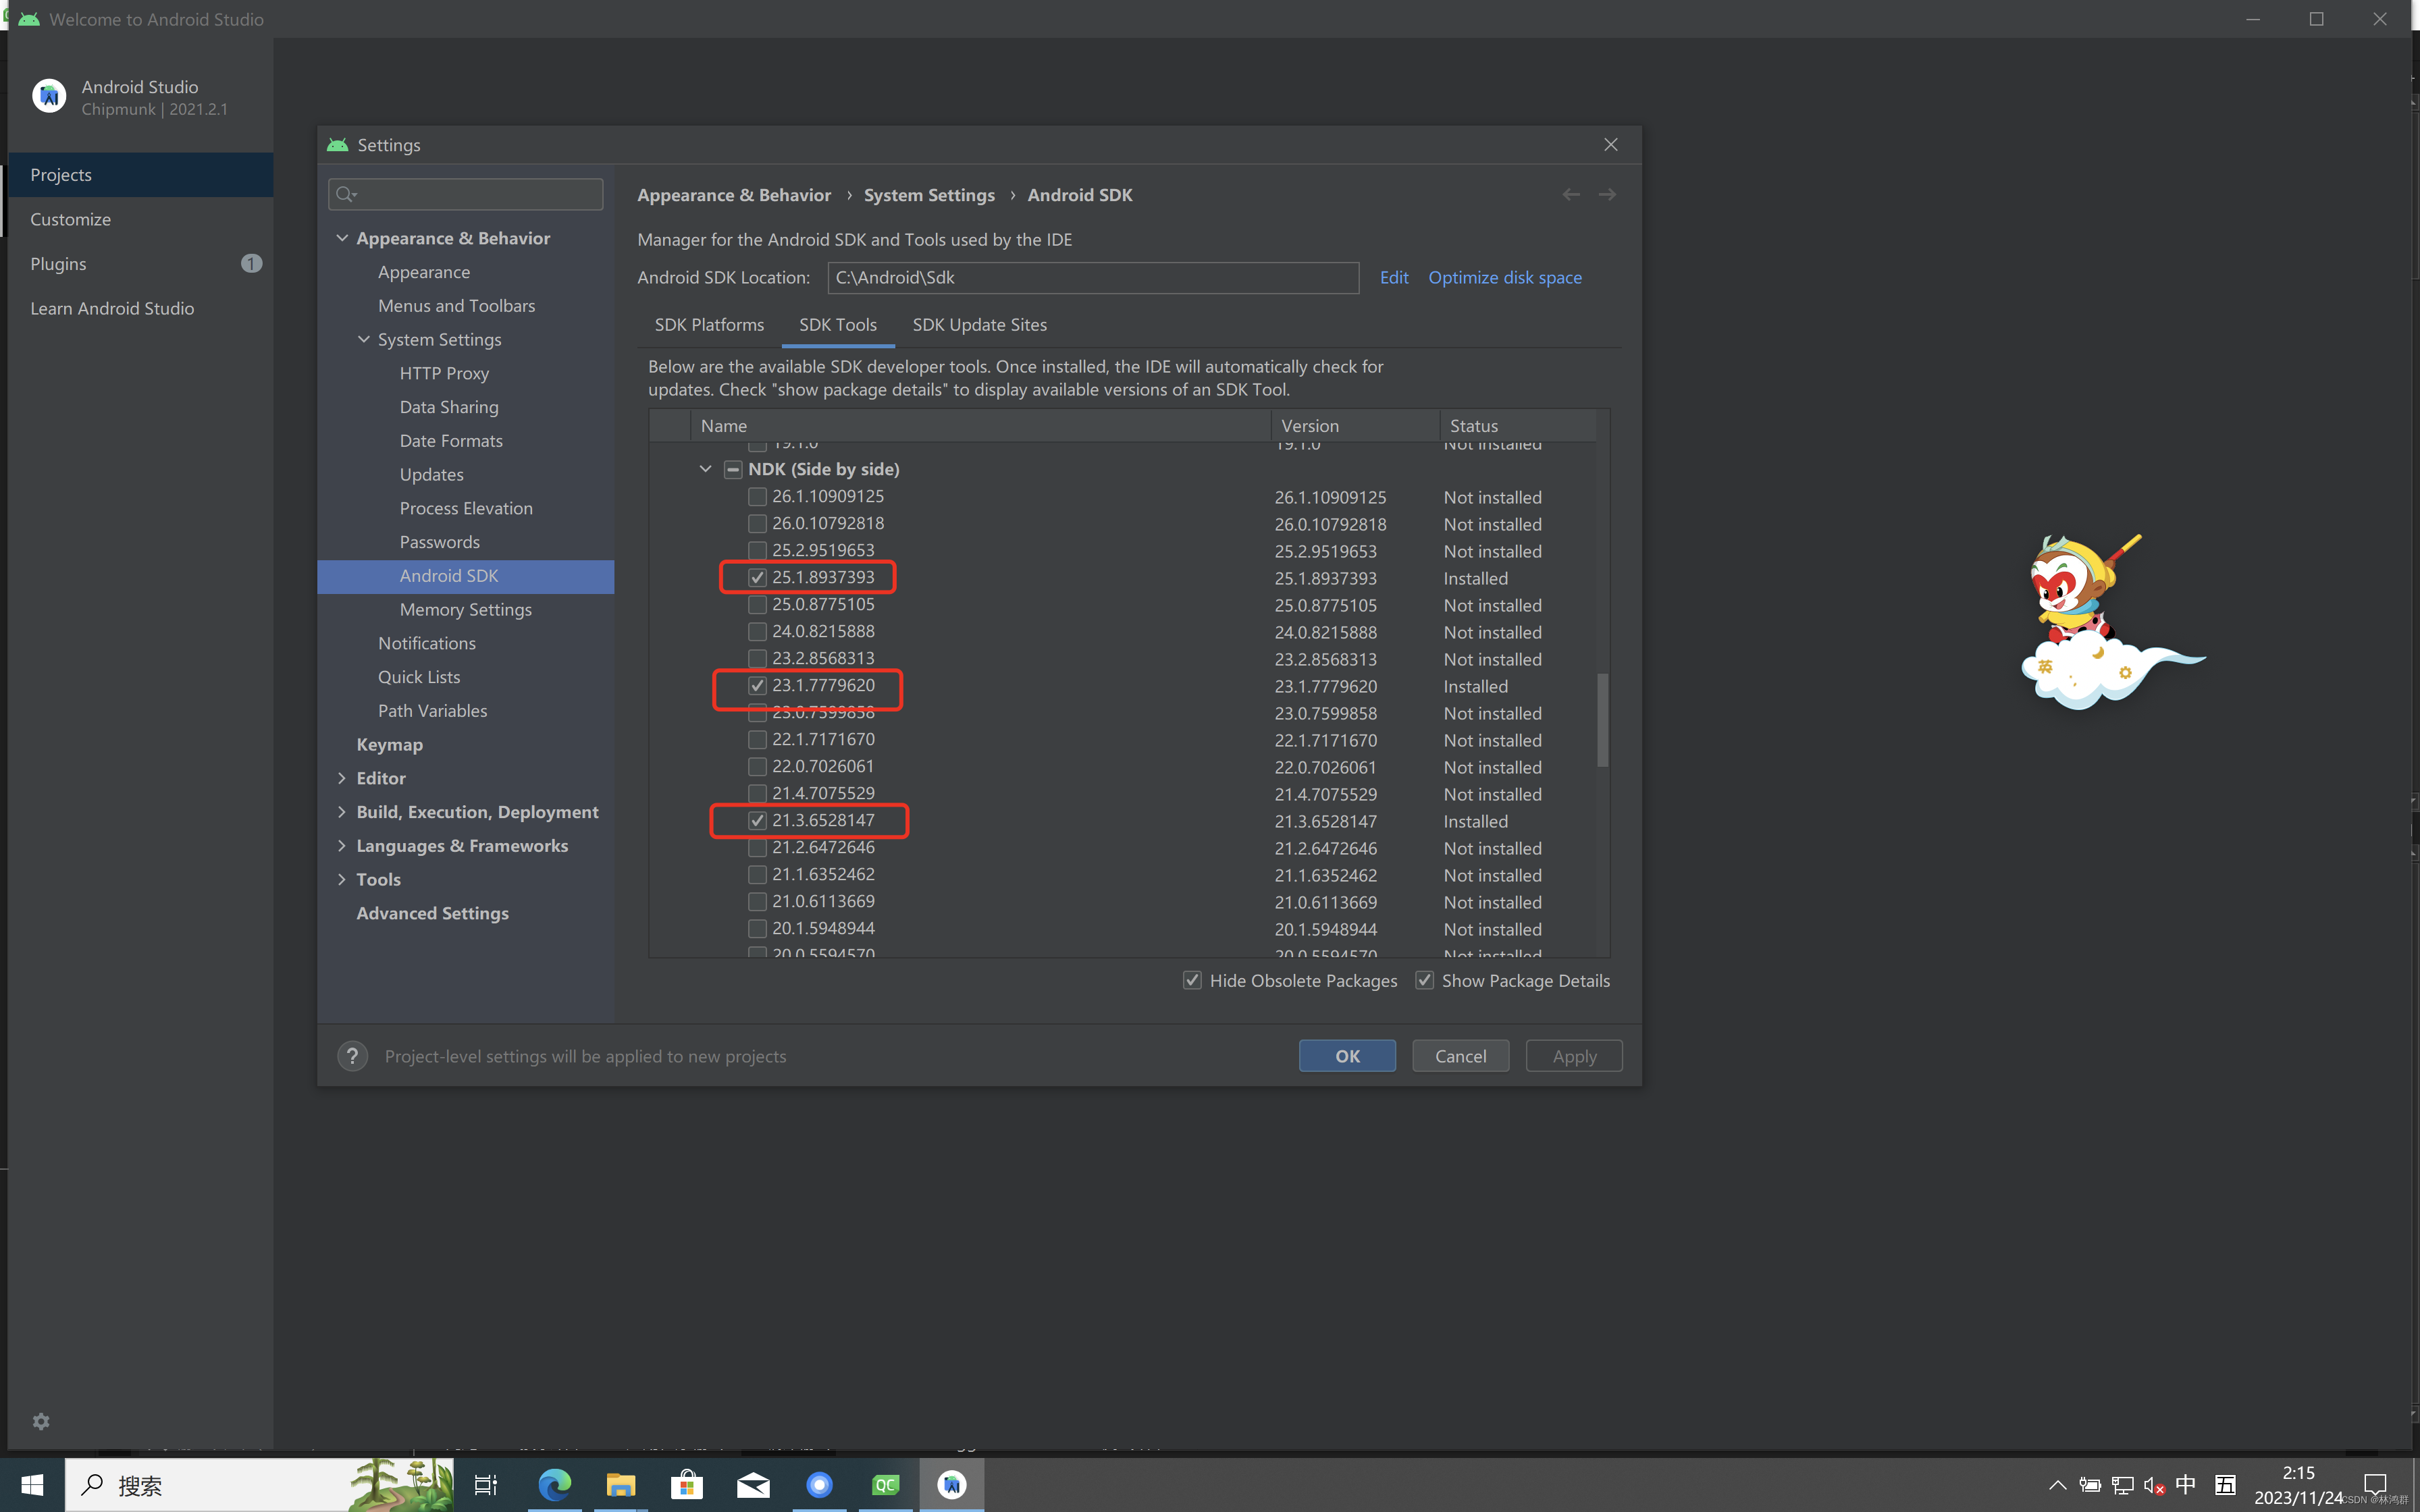Image resolution: width=2420 pixels, height=1512 pixels.
Task: Click Optimize disk space link
Action: tap(1504, 277)
